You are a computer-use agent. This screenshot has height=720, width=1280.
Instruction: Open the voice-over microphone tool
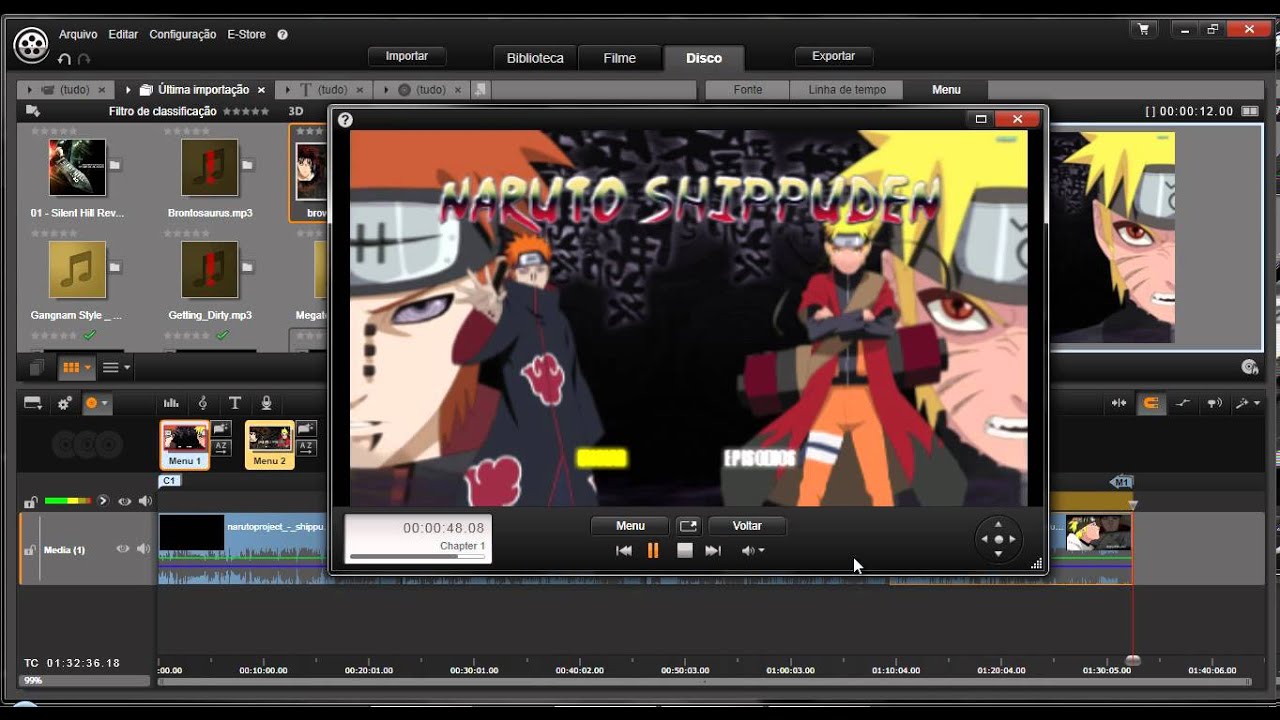point(266,403)
